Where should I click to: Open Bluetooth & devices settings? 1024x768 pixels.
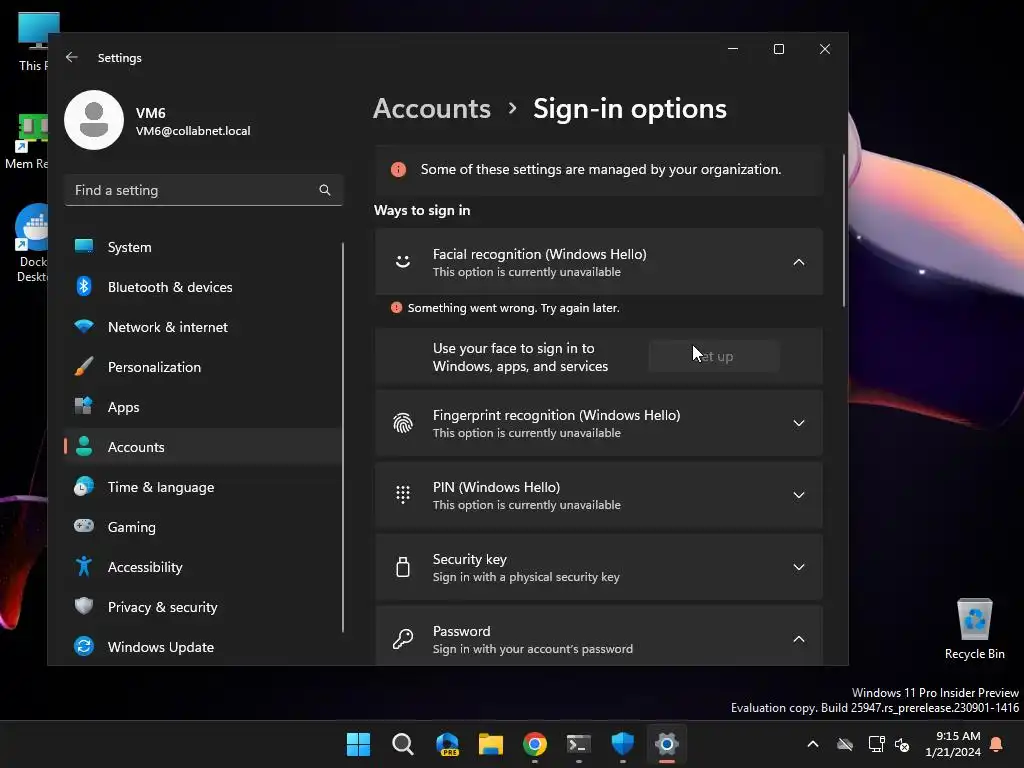(203, 287)
